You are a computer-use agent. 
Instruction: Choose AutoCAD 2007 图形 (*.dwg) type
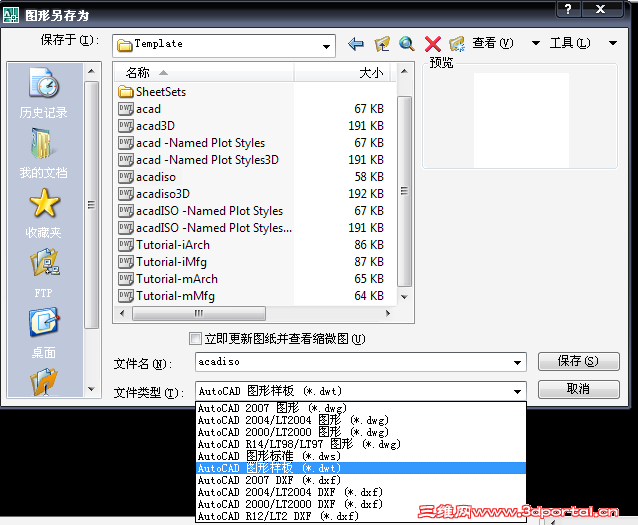(x=361, y=408)
